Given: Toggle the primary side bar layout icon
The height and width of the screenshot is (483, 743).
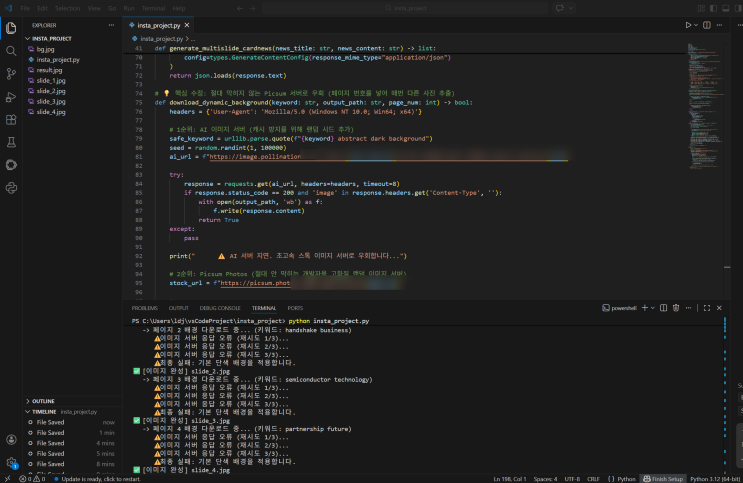Looking at the screenshot, I should (x=714, y=8).
